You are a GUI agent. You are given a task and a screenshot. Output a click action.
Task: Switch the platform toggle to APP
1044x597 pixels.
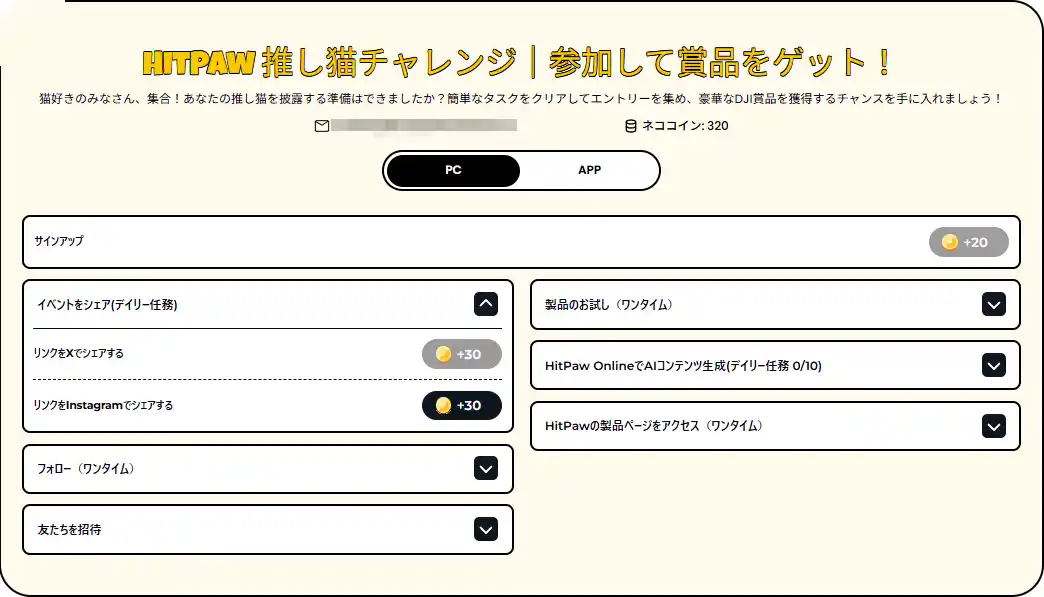[x=589, y=170]
